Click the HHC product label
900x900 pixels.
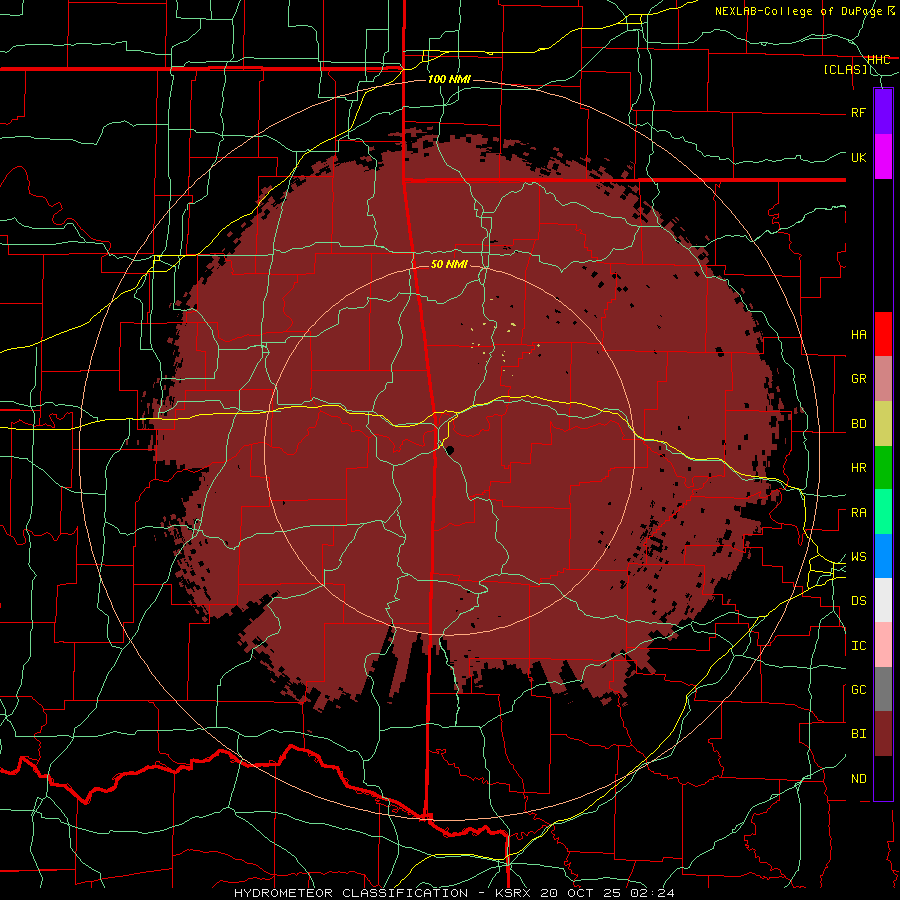coord(879,60)
